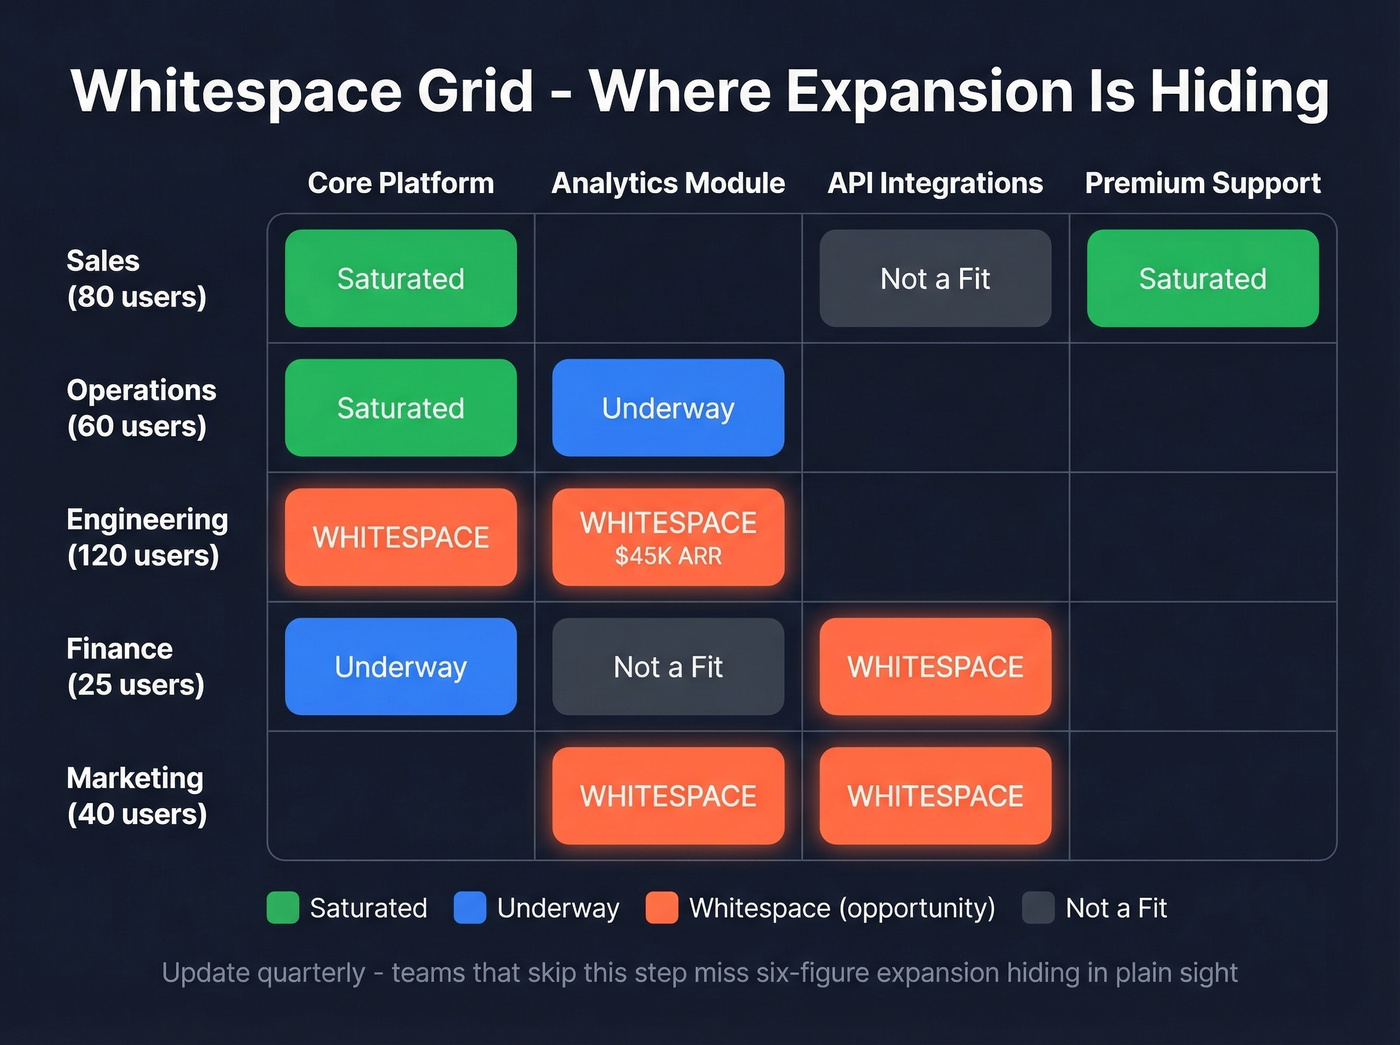Click the Marketing API Integrations WHITESPACE cell
The height and width of the screenshot is (1045, 1400).
[934, 796]
